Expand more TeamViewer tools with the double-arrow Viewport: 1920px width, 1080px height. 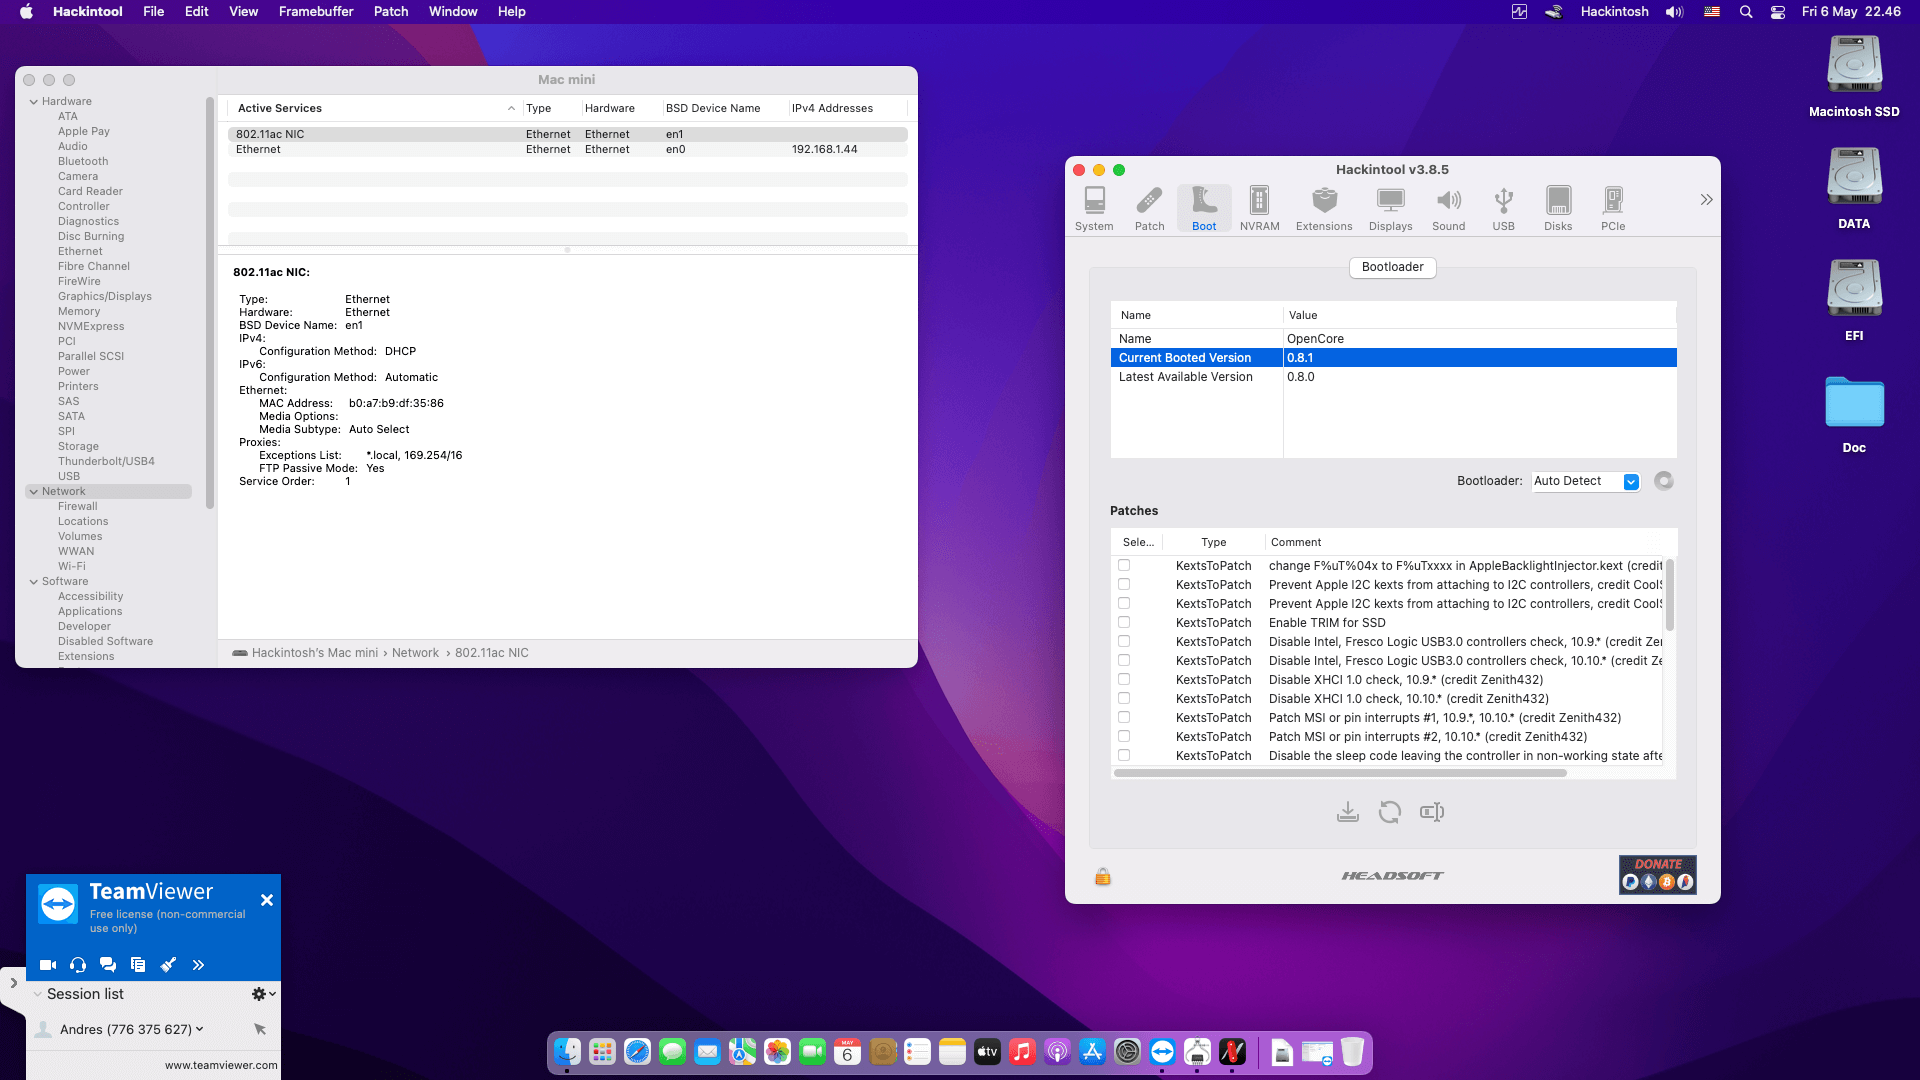pos(198,965)
